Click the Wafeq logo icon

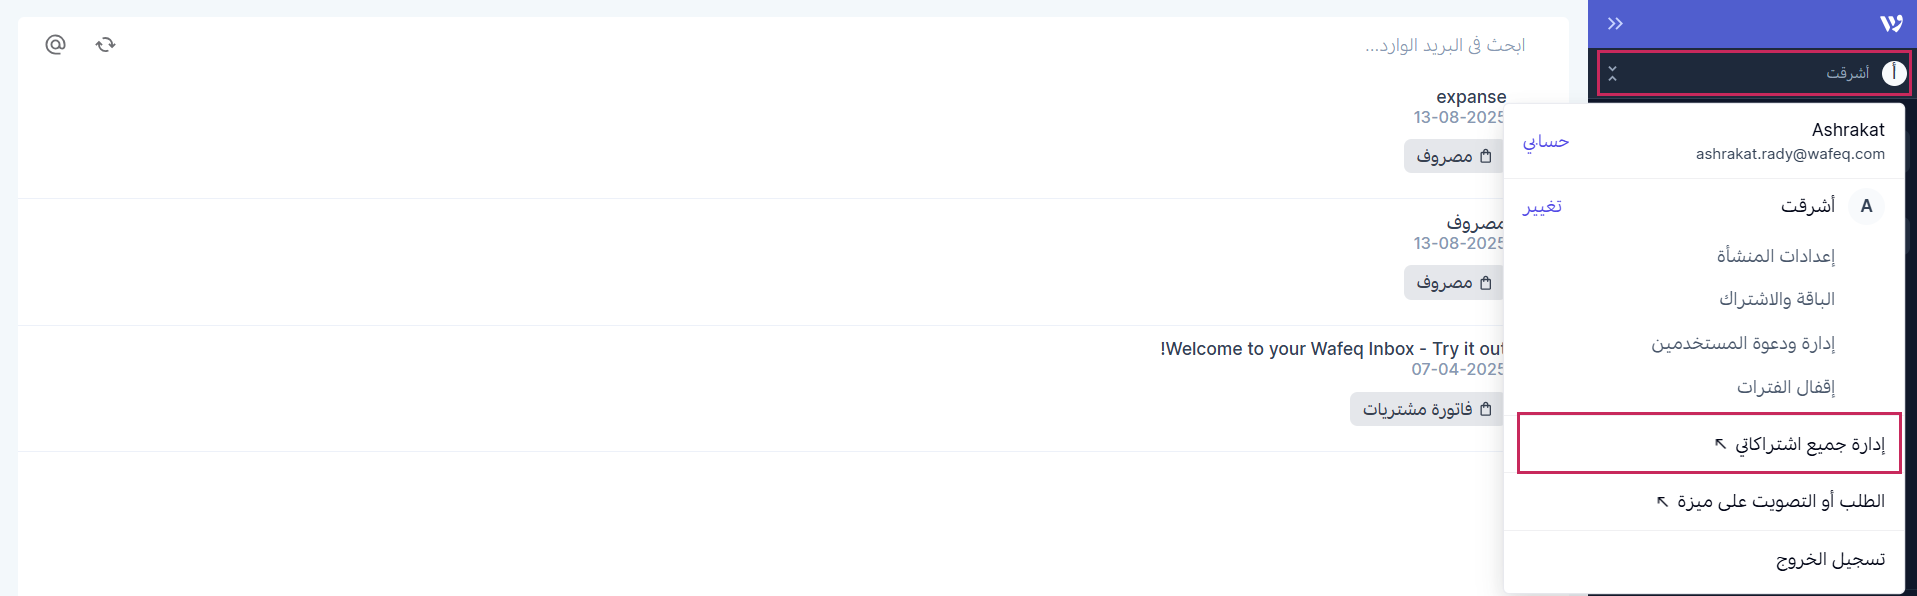1891,24
